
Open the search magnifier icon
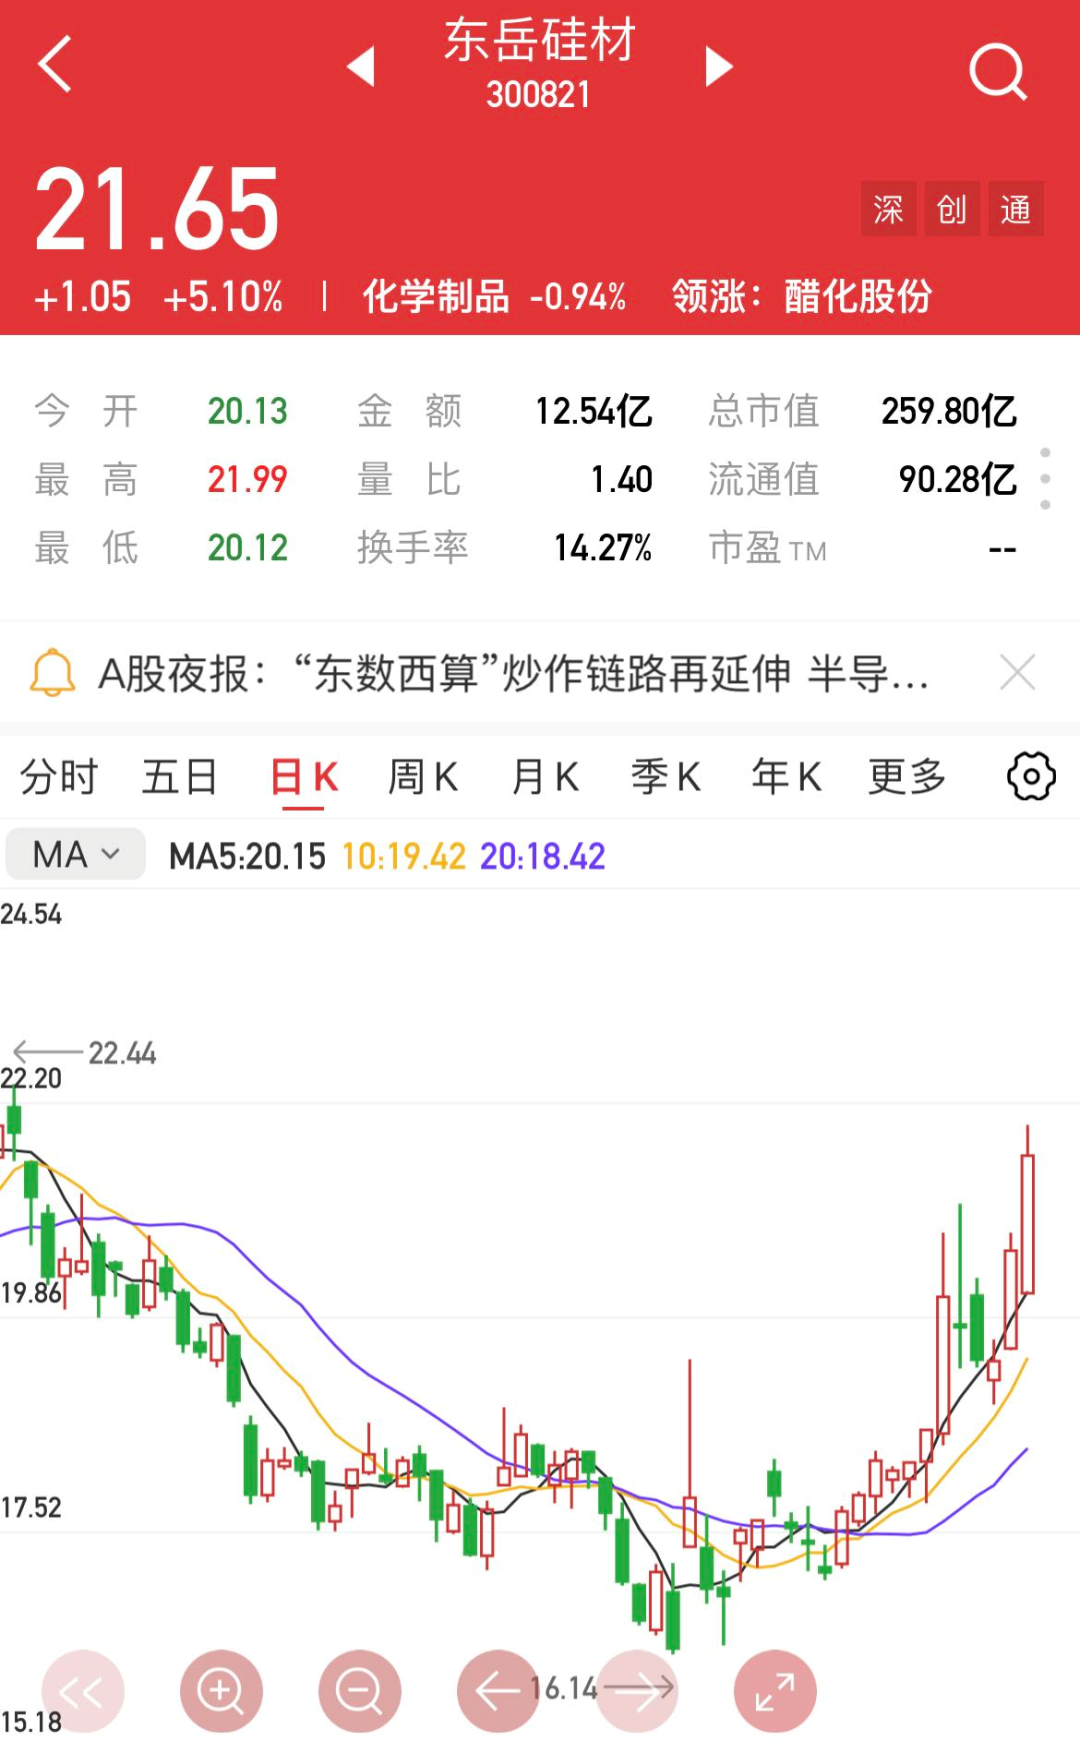[x=998, y=71]
